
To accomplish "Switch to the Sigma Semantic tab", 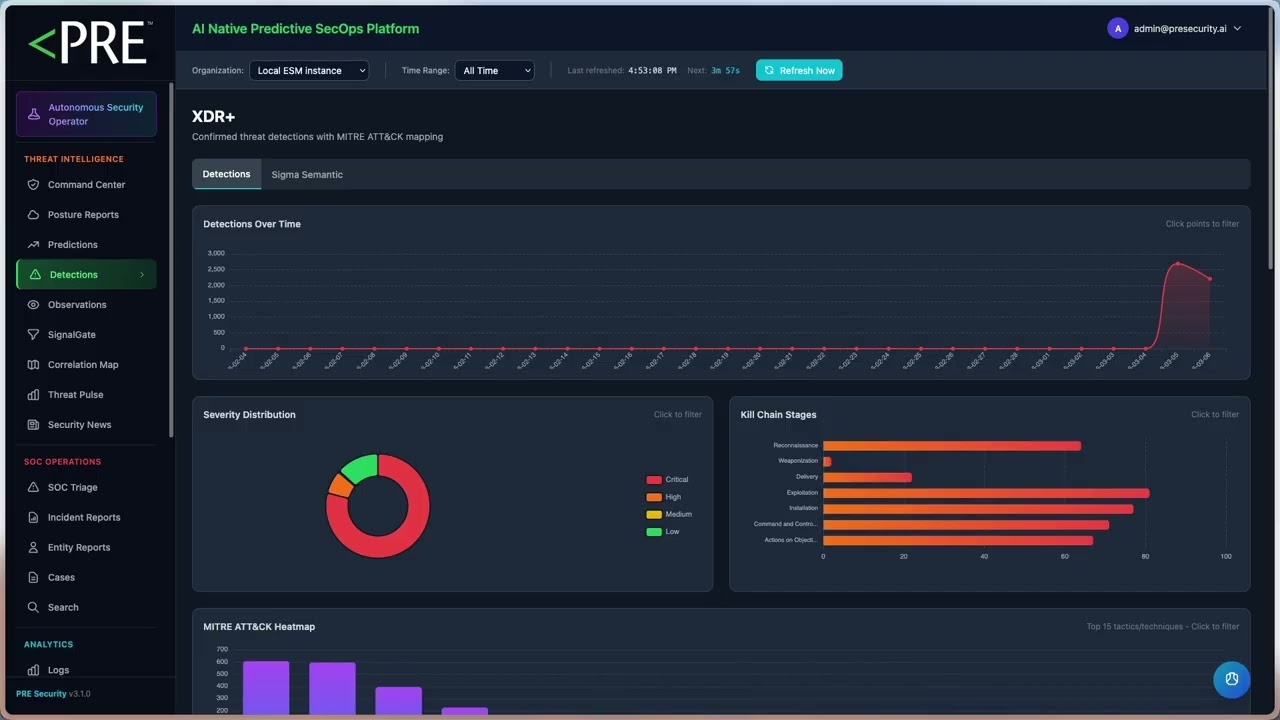I will click(307, 174).
